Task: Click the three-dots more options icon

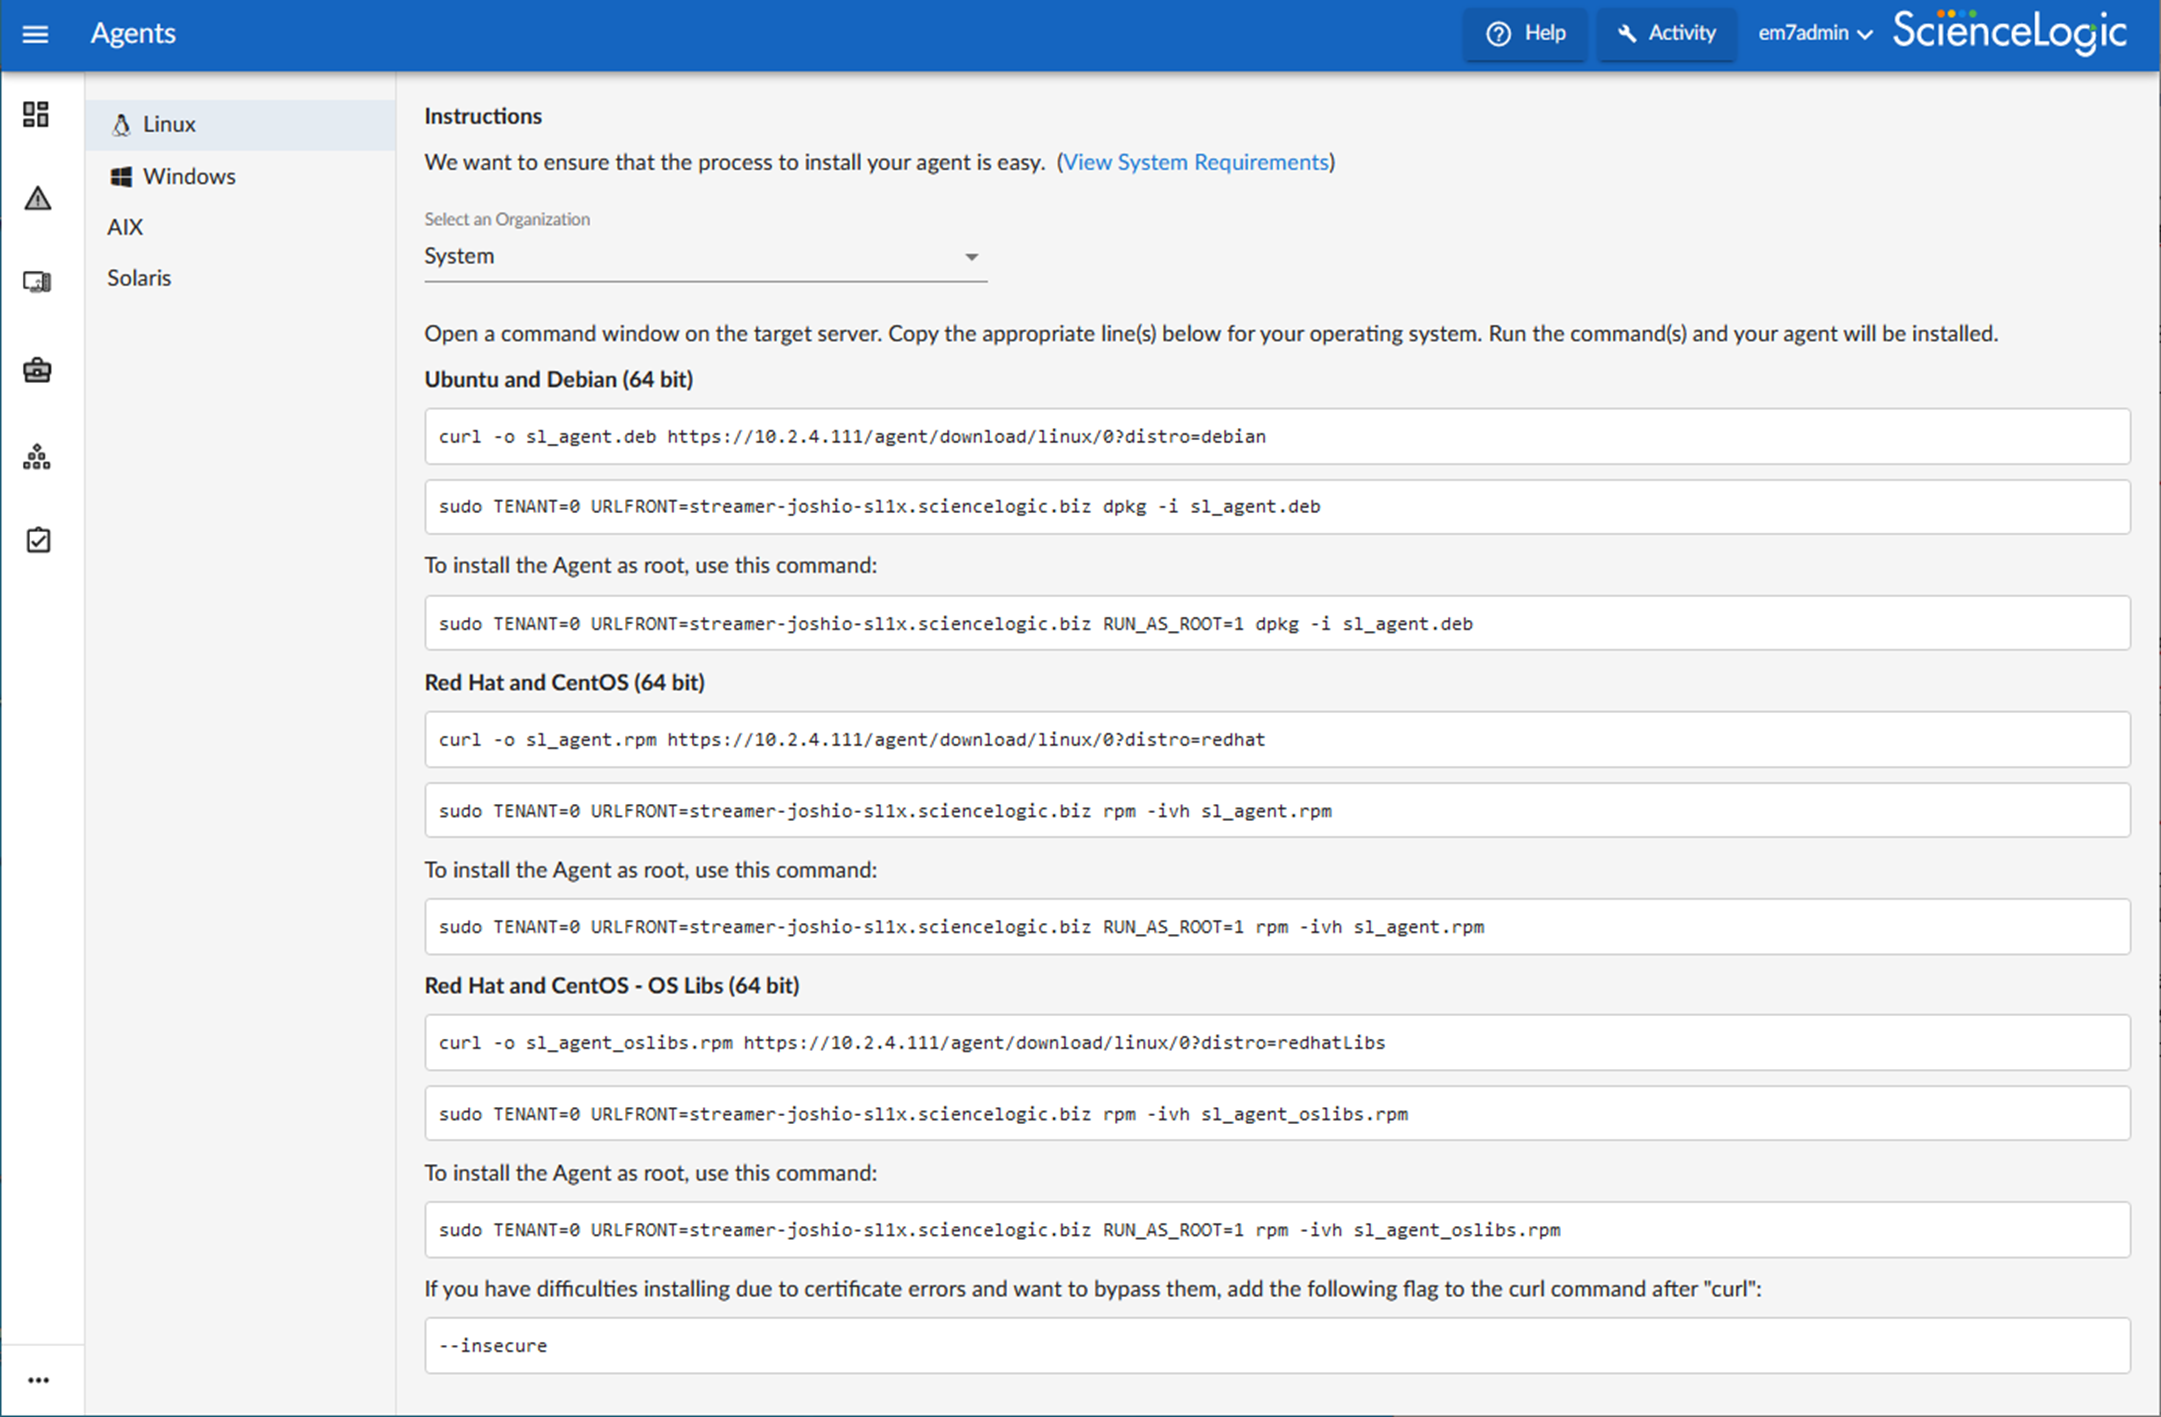Action: (38, 1380)
